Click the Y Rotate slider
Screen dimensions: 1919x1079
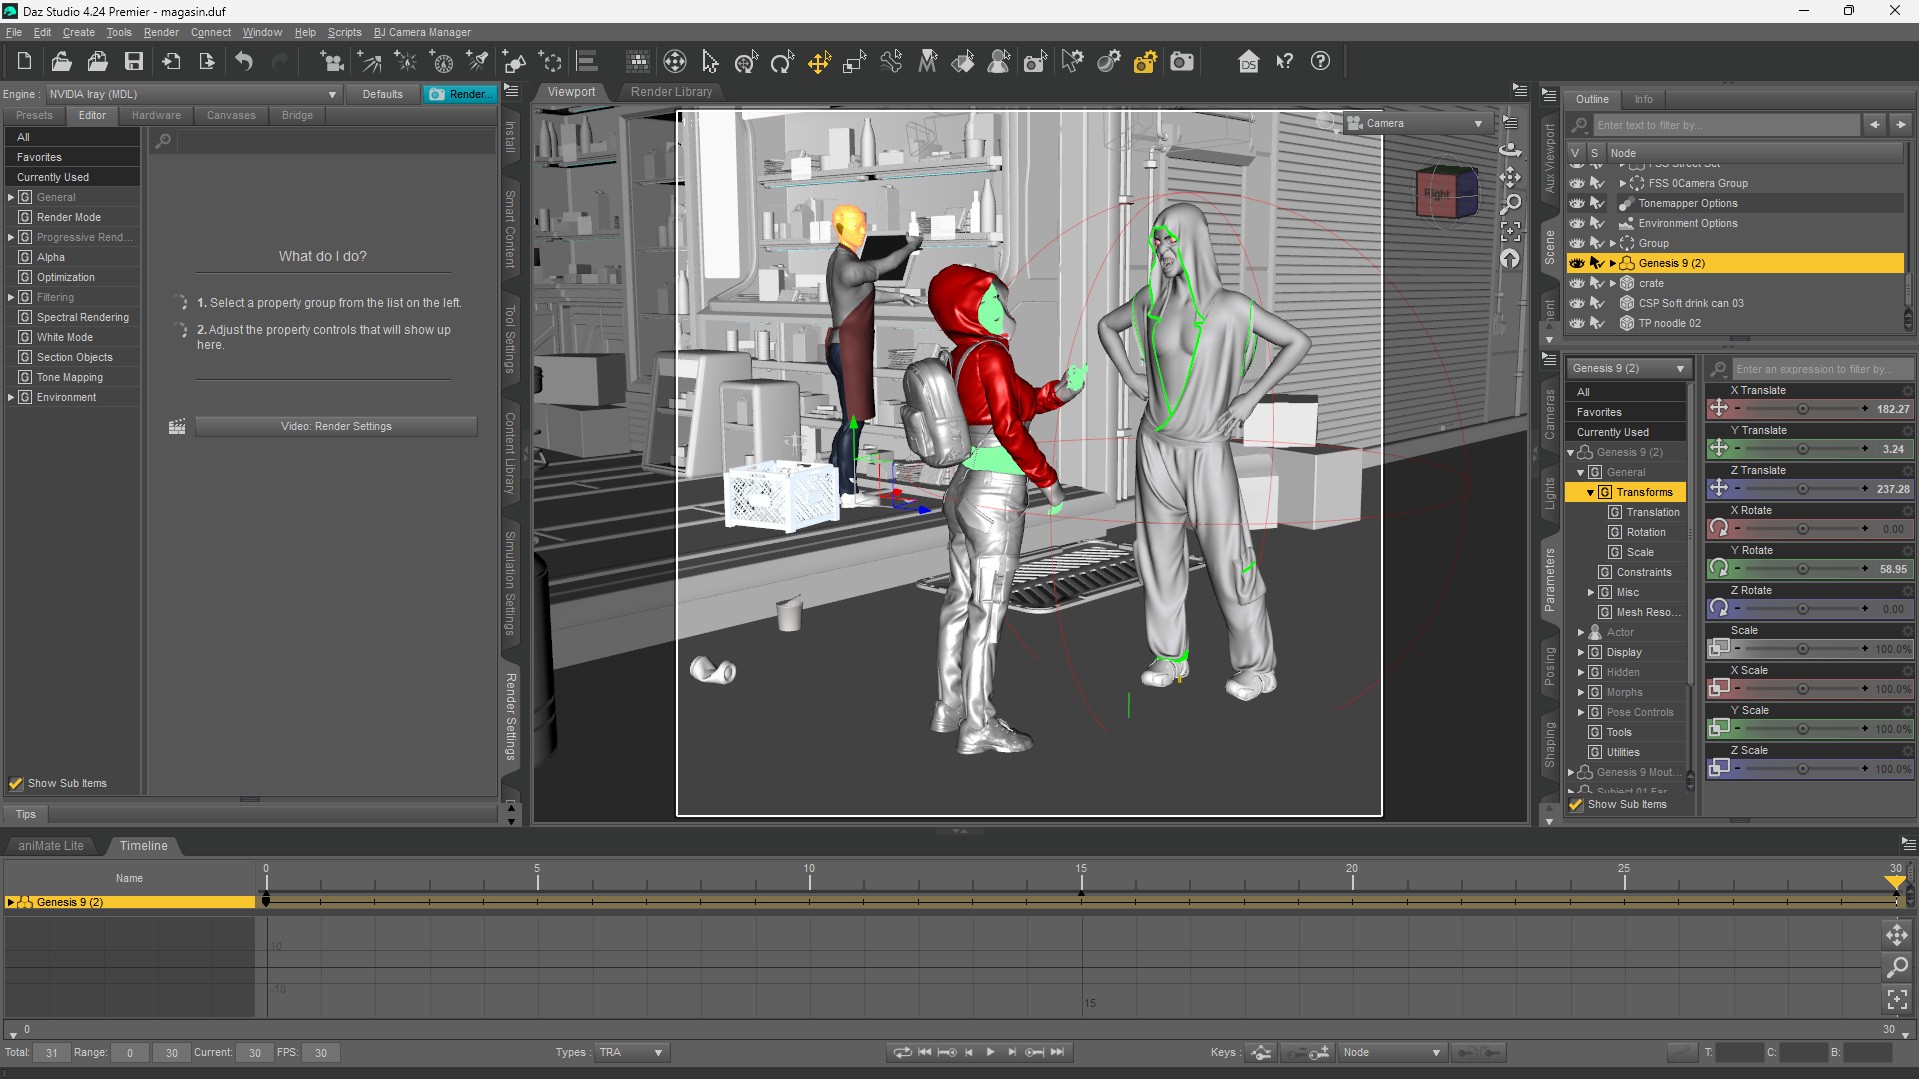point(1801,569)
